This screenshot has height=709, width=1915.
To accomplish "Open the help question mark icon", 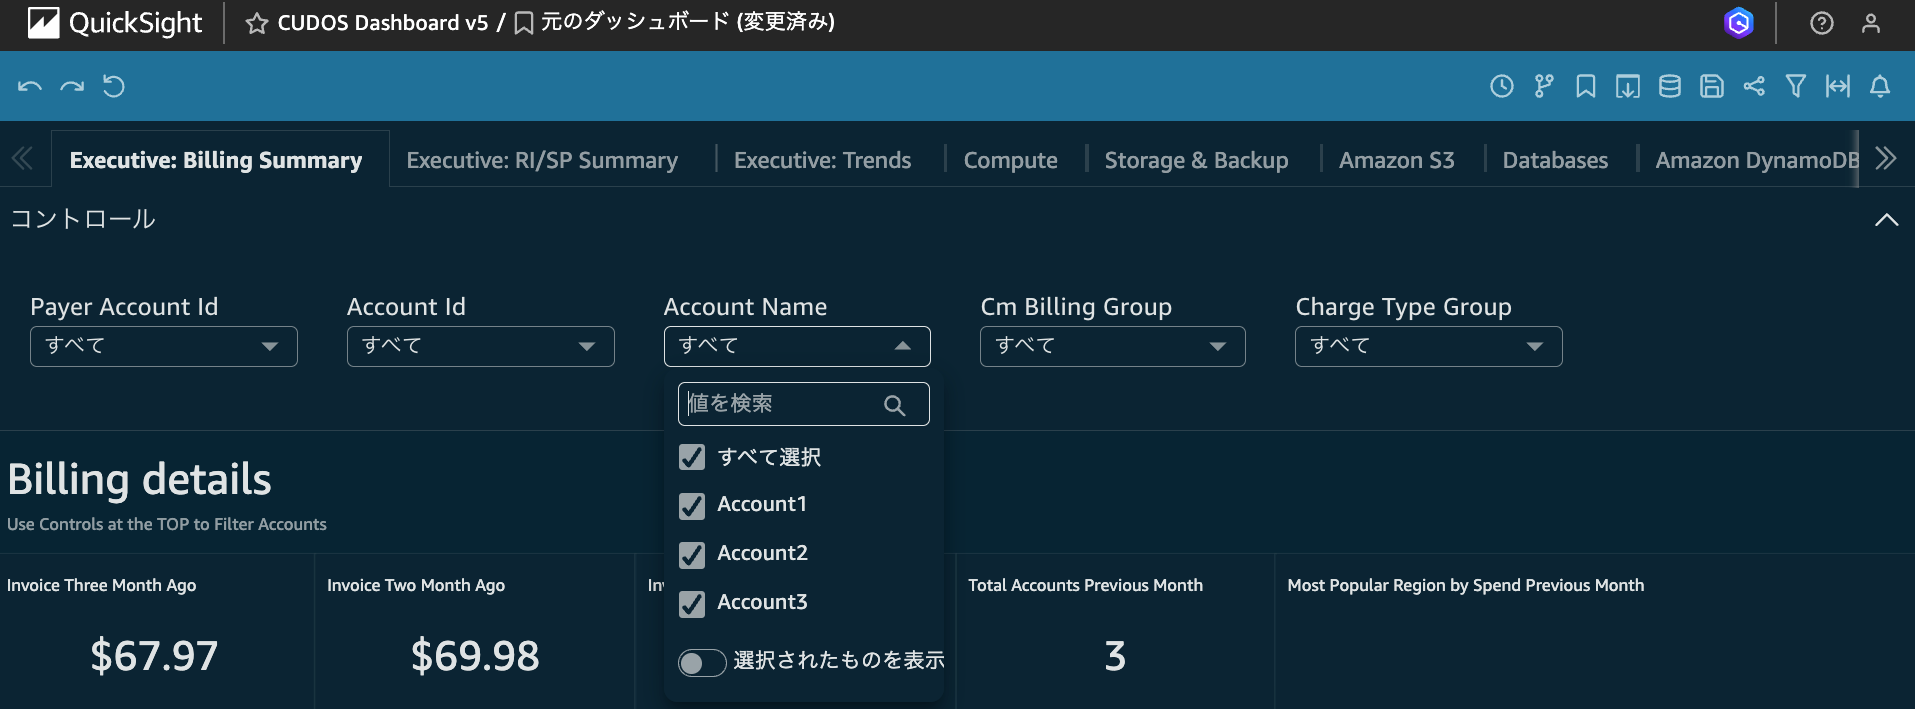I will coord(1822,23).
